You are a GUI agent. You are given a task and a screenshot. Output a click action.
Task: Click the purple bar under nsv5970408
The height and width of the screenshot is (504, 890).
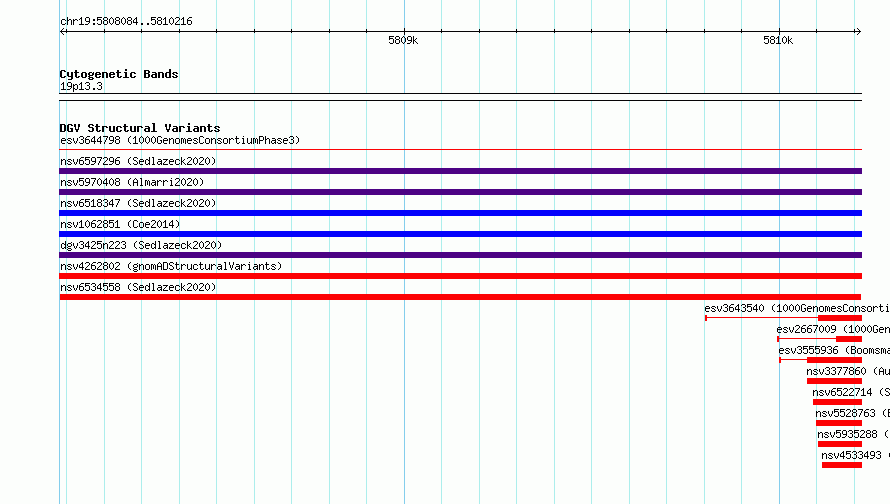pyautogui.click(x=460, y=192)
